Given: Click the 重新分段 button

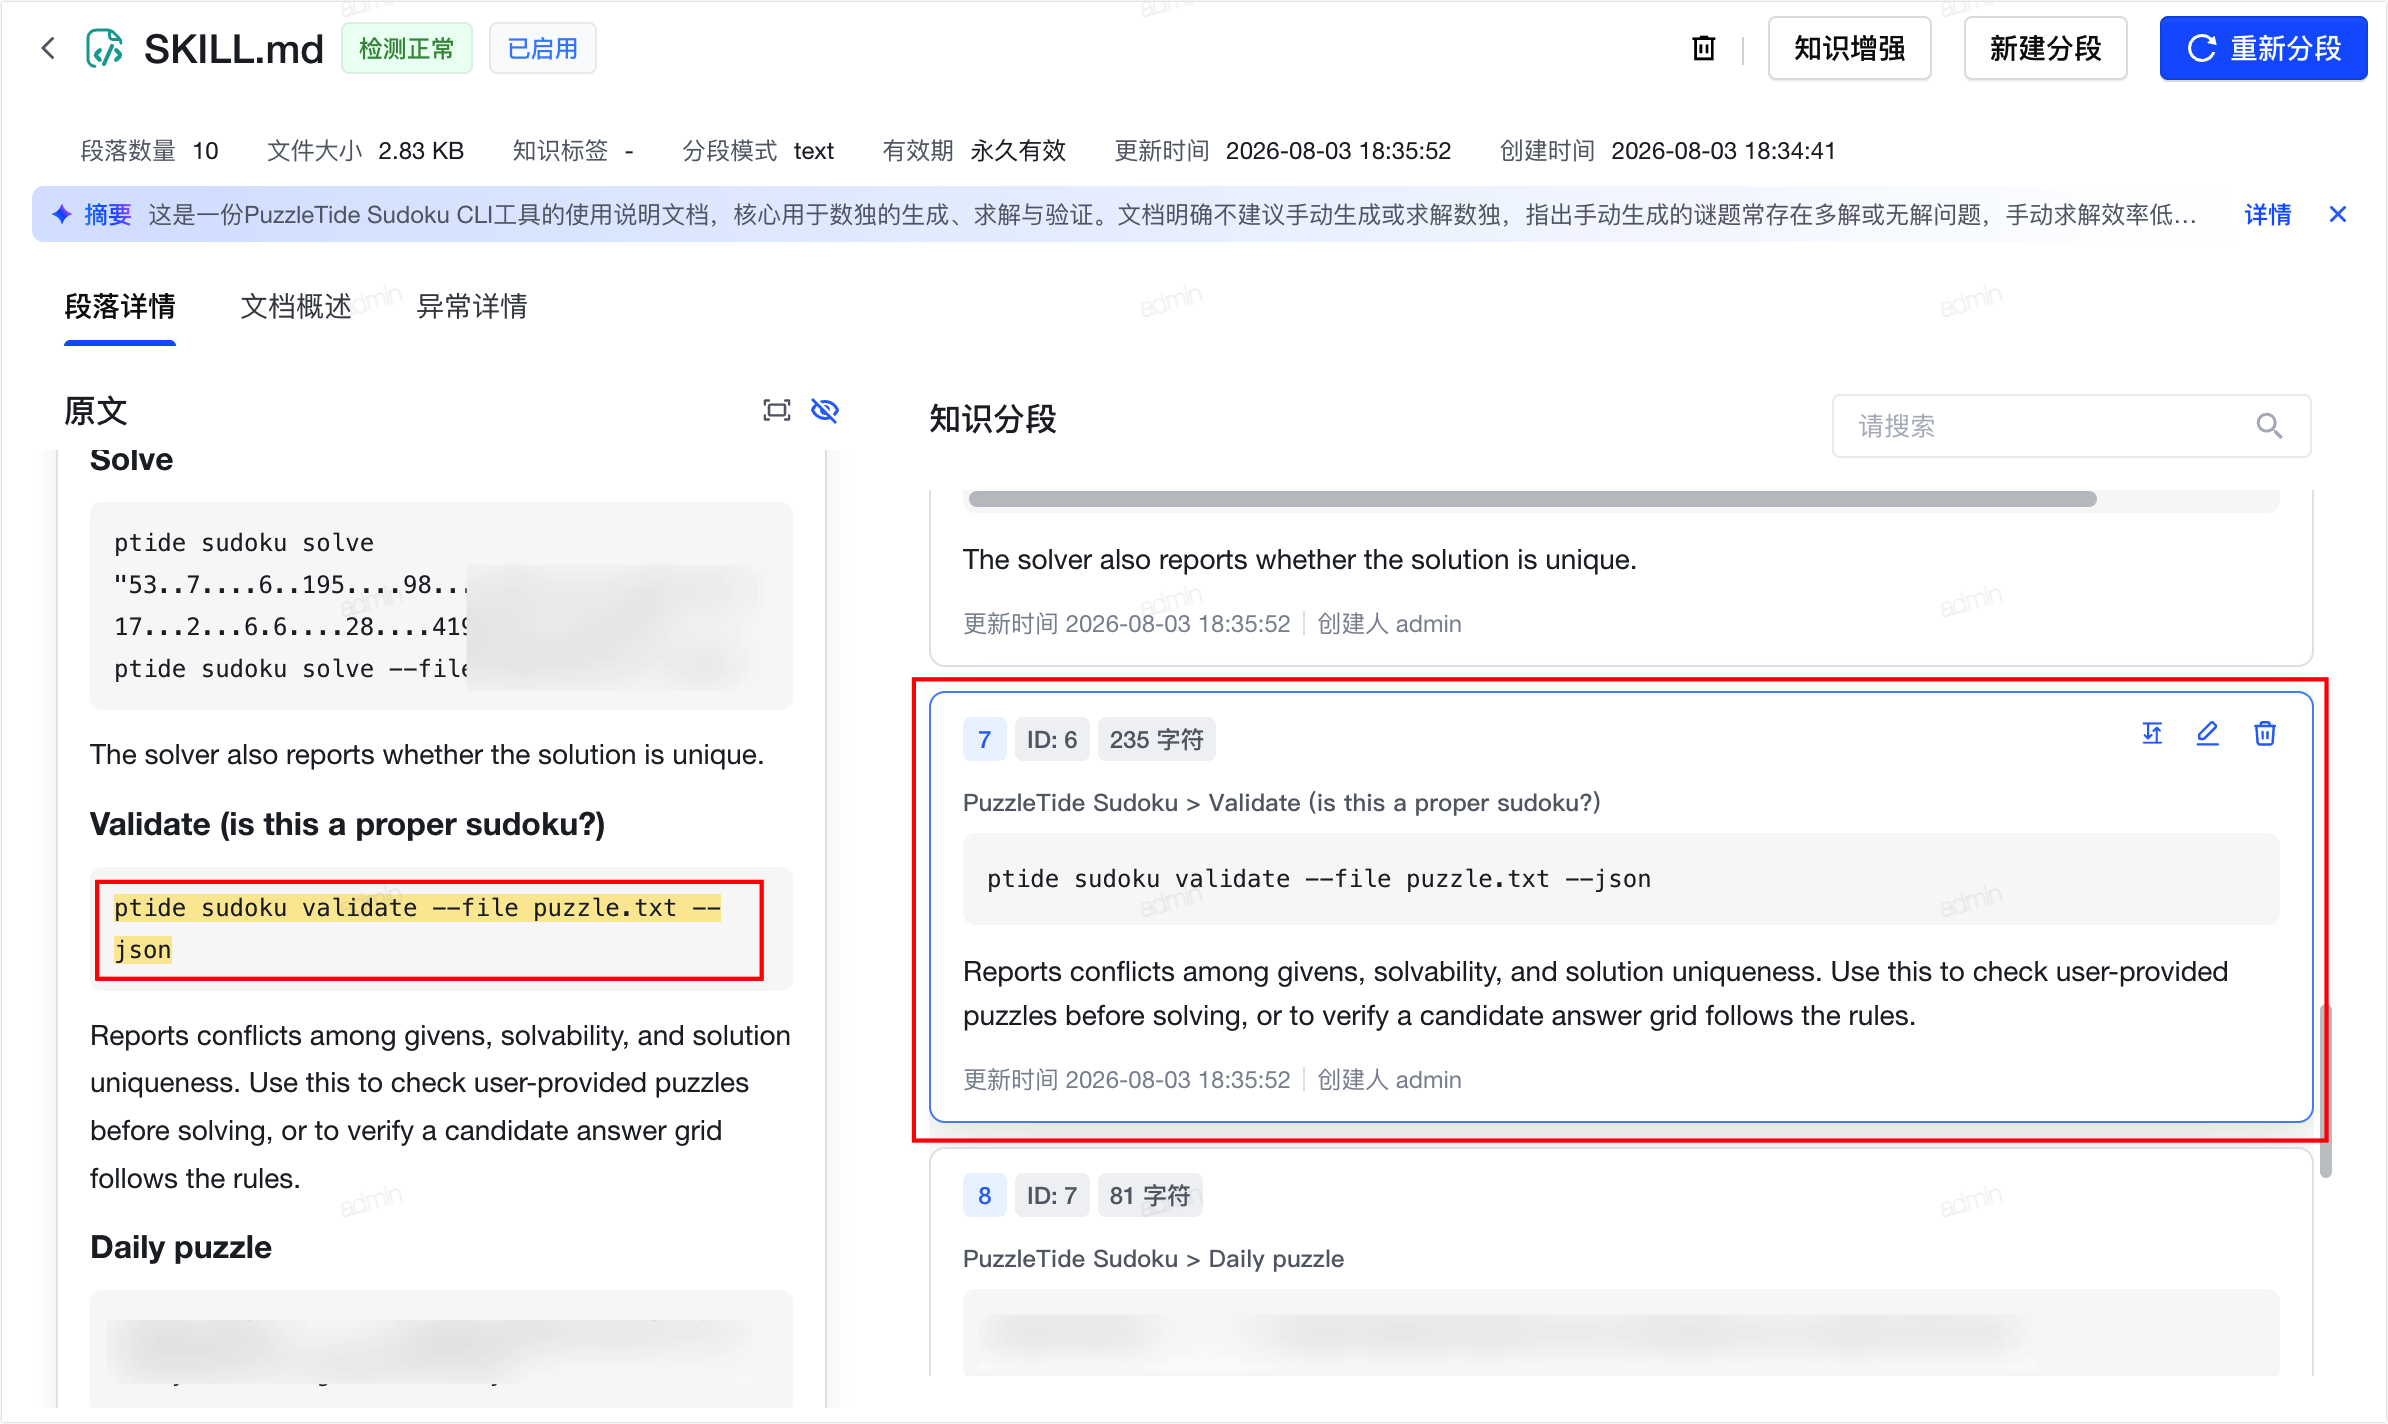Looking at the screenshot, I should pos(2264,48).
